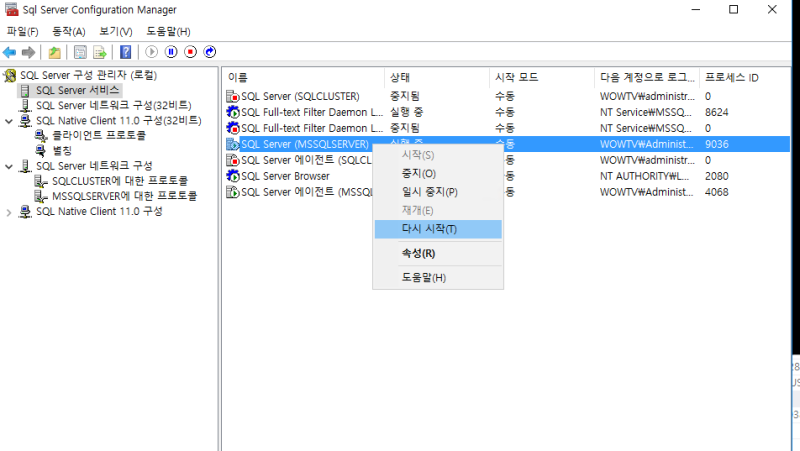Click the SQL Server (SQLCLUSTER) service icon
The width and height of the screenshot is (800, 451).
pyautogui.click(x=233, y=96)
